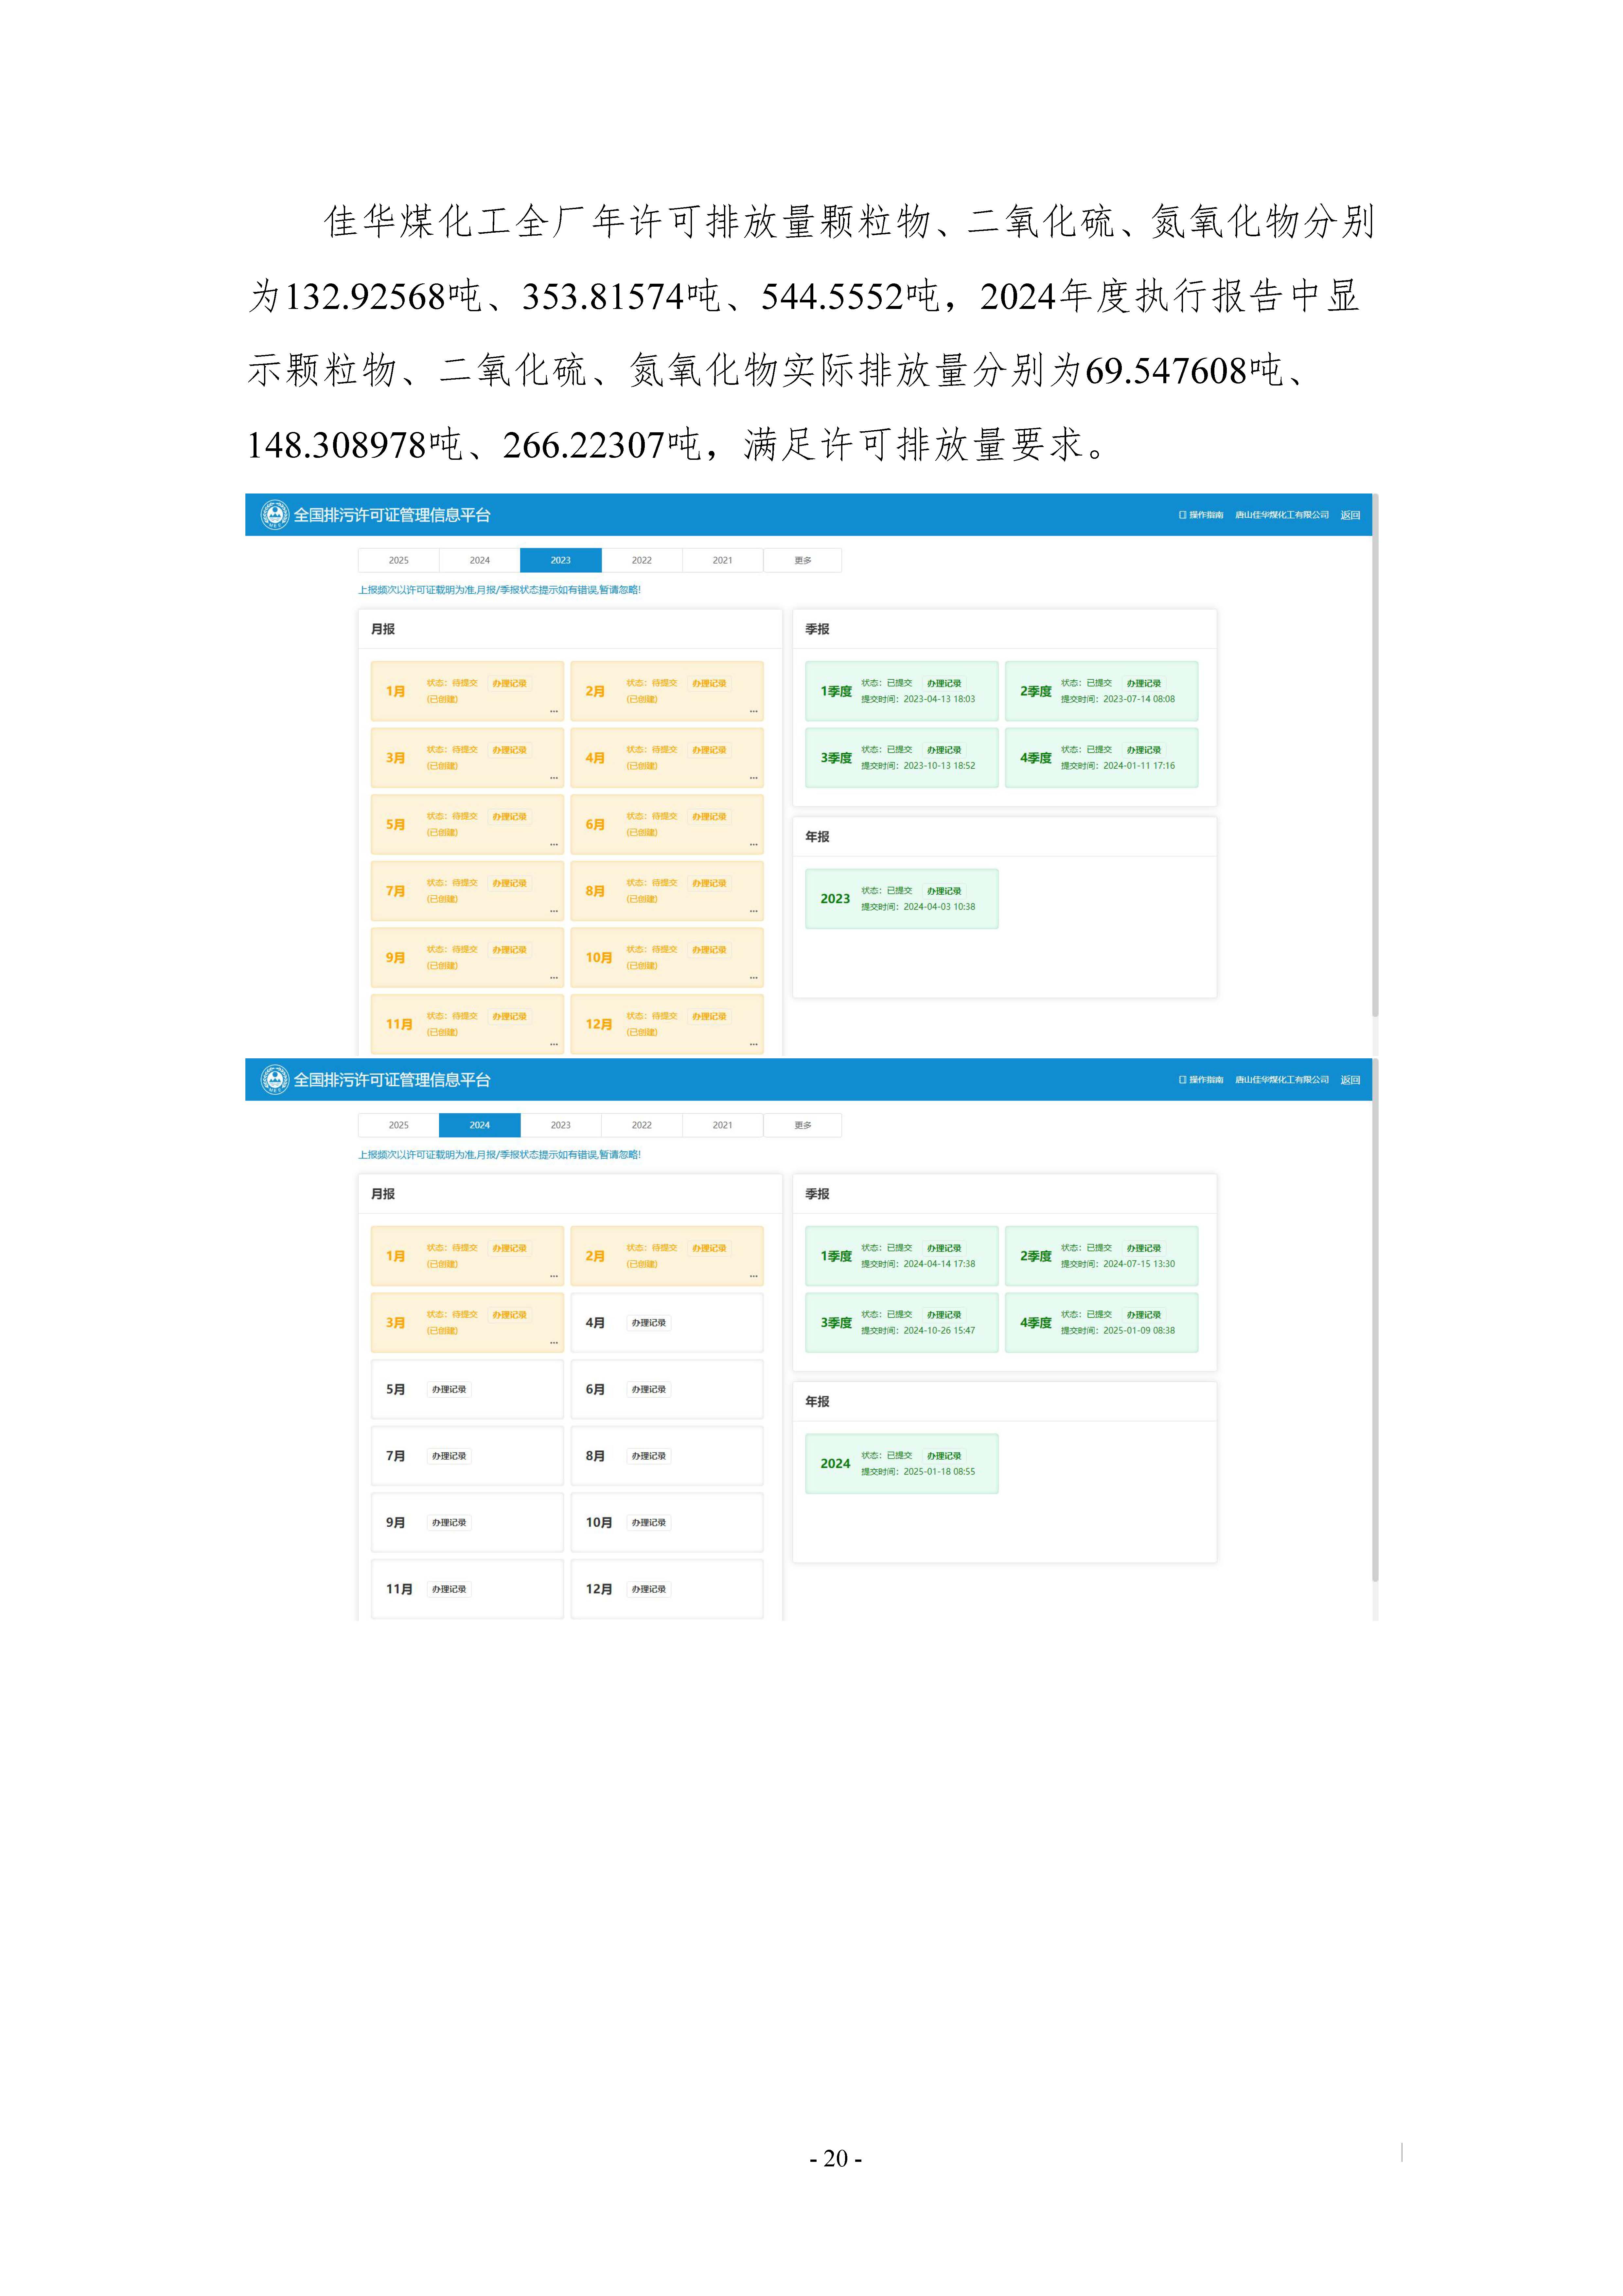Viewport: 1623px width, 2296px height.
Task: Open the 3月 card's ellipsis menu in 2024 view
Action: pos(554,1343)
